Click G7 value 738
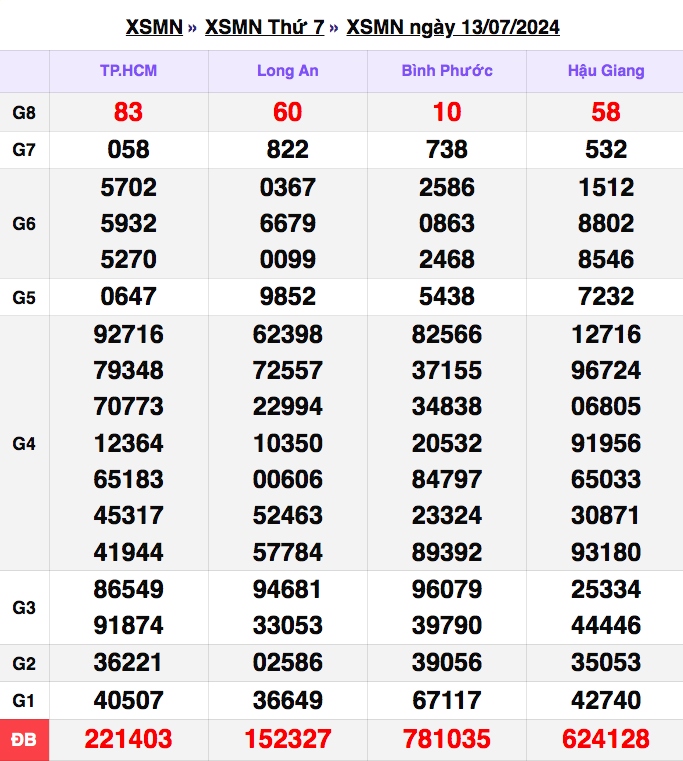This screenshot has width=683, height=761. click(447, 149)
